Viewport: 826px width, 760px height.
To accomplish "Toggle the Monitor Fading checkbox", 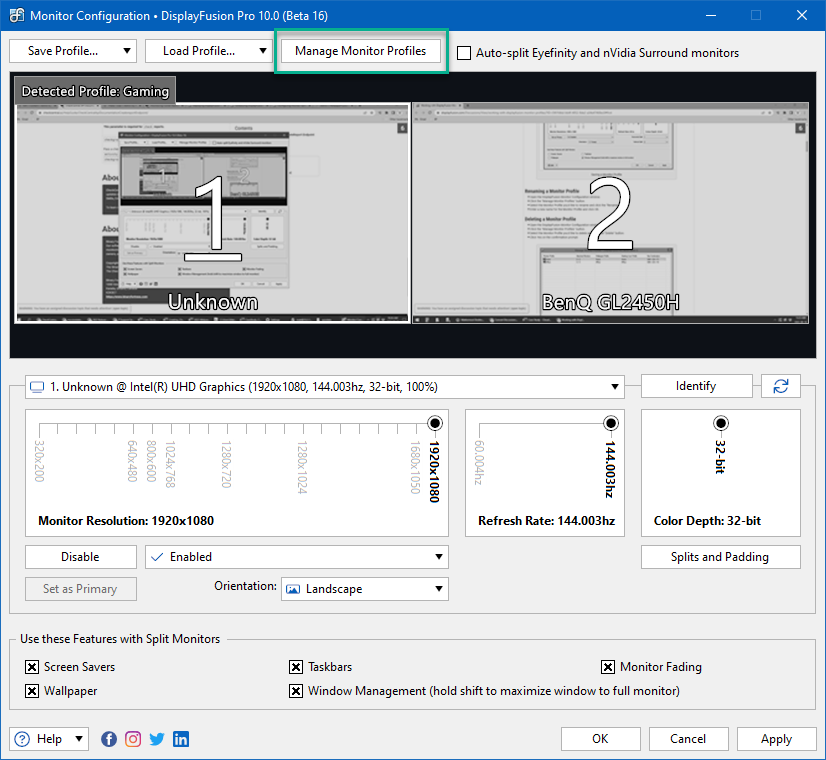I will point(608,667).
